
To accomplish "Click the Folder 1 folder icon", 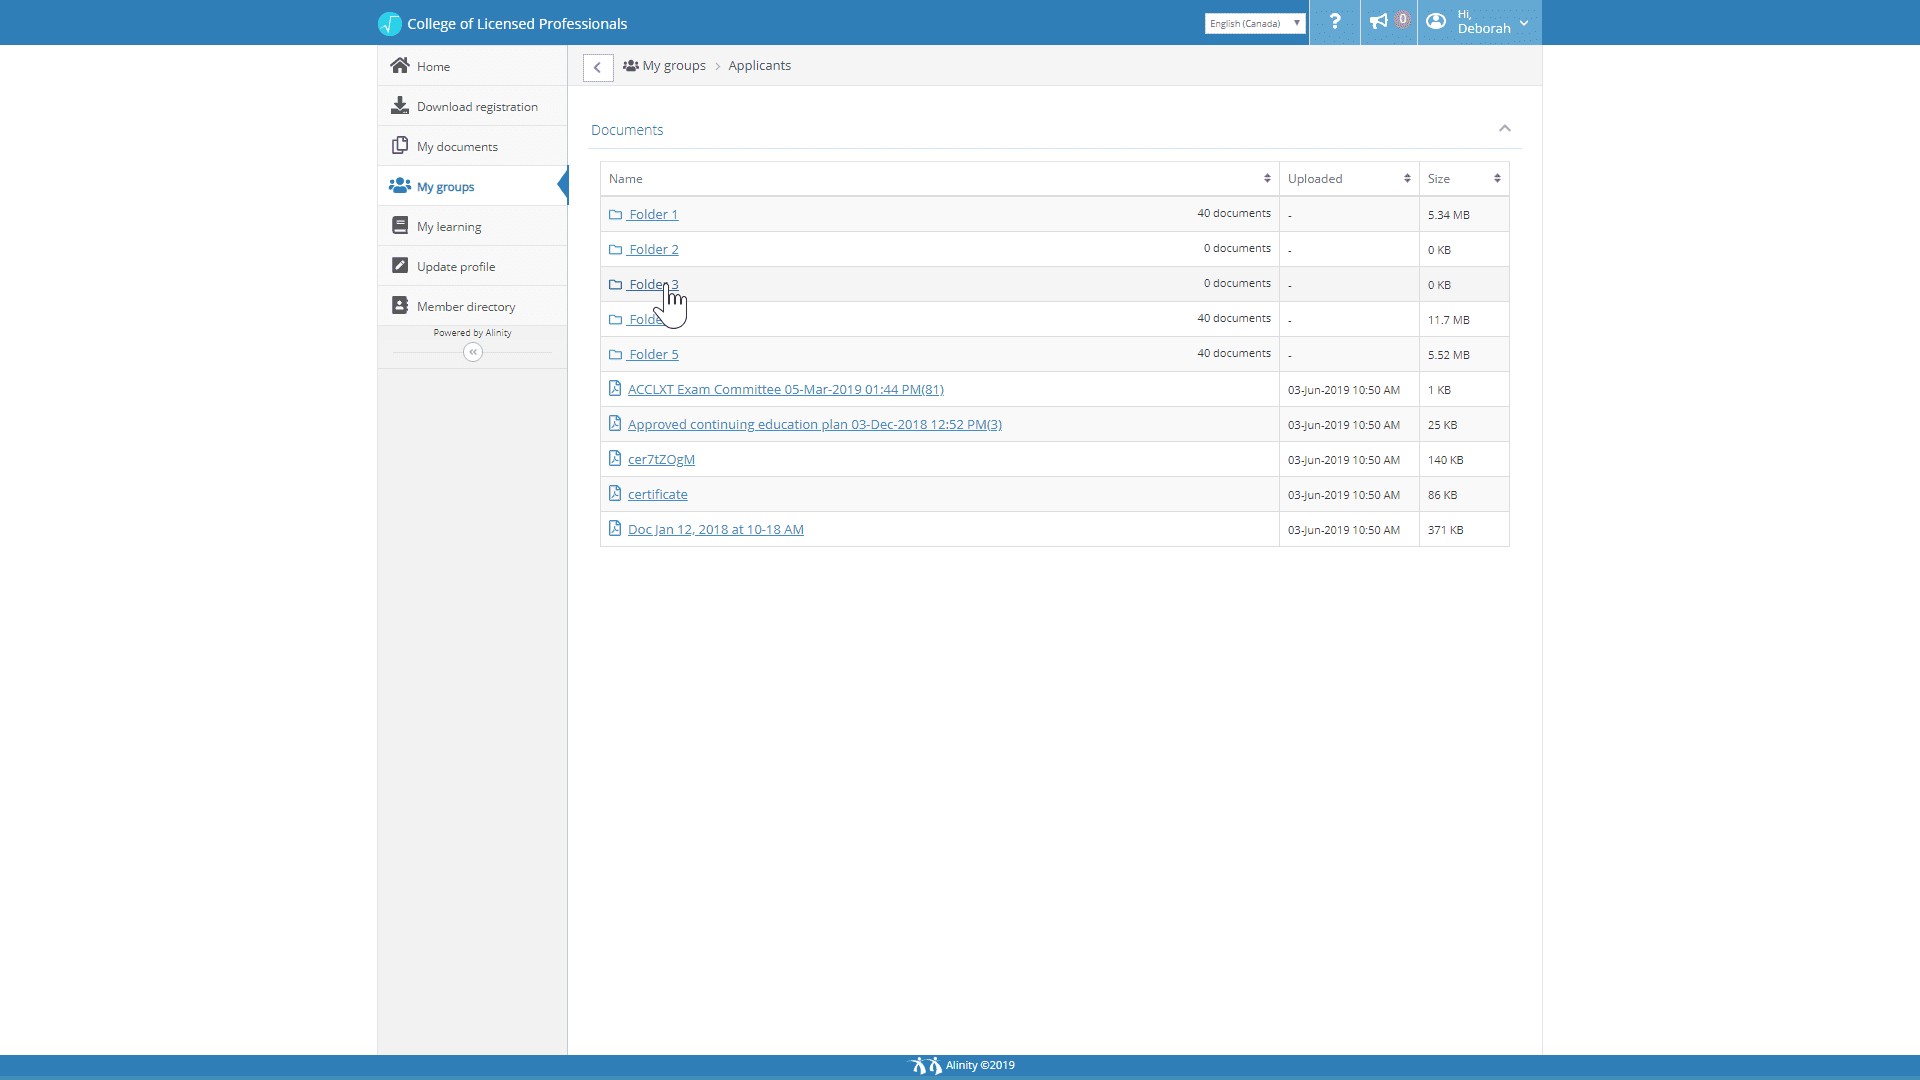I will click(616, 214).
